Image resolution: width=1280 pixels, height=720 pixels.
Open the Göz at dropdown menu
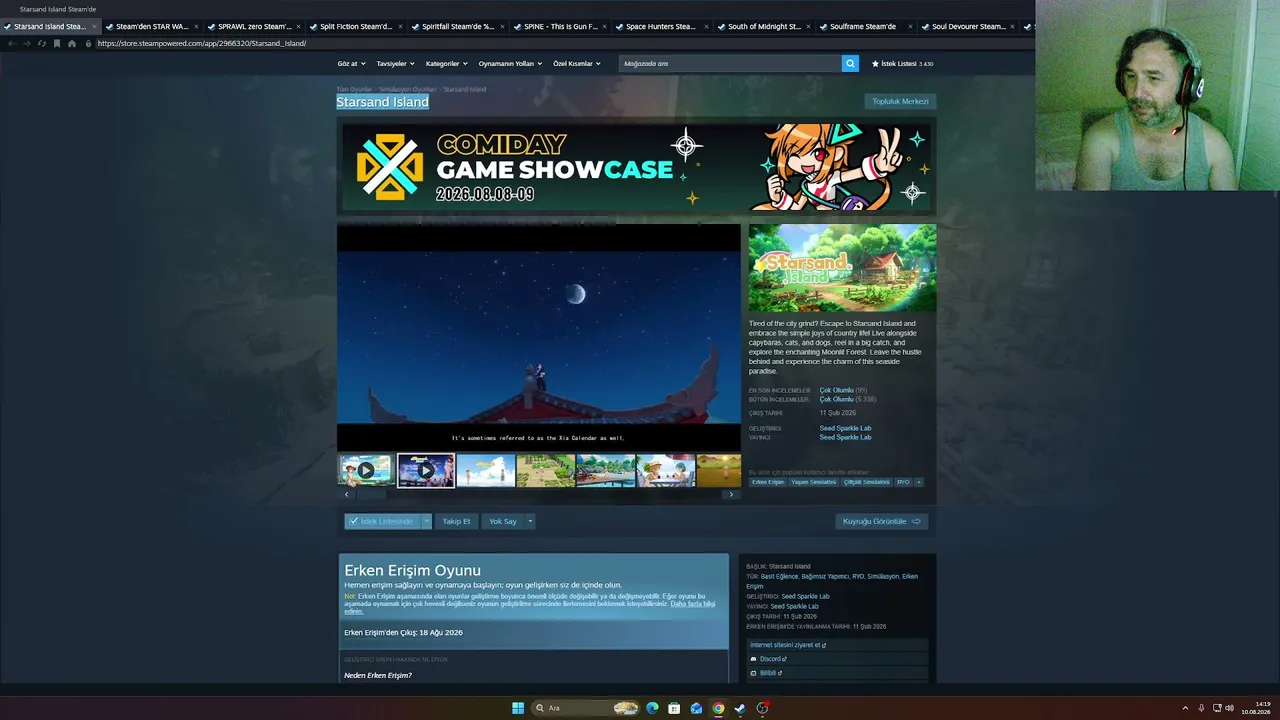coord(351,63)
